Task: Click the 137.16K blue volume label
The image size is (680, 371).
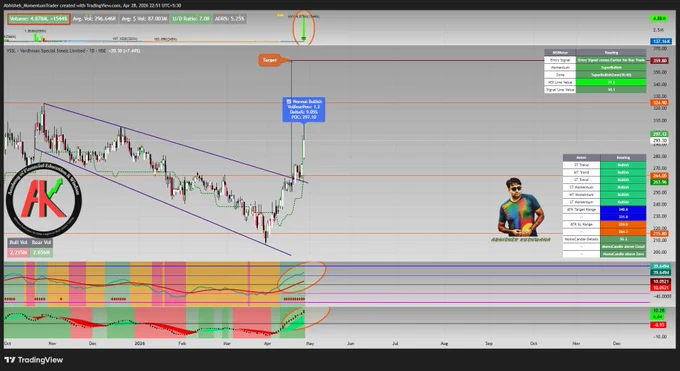Action: coord(661,41)
